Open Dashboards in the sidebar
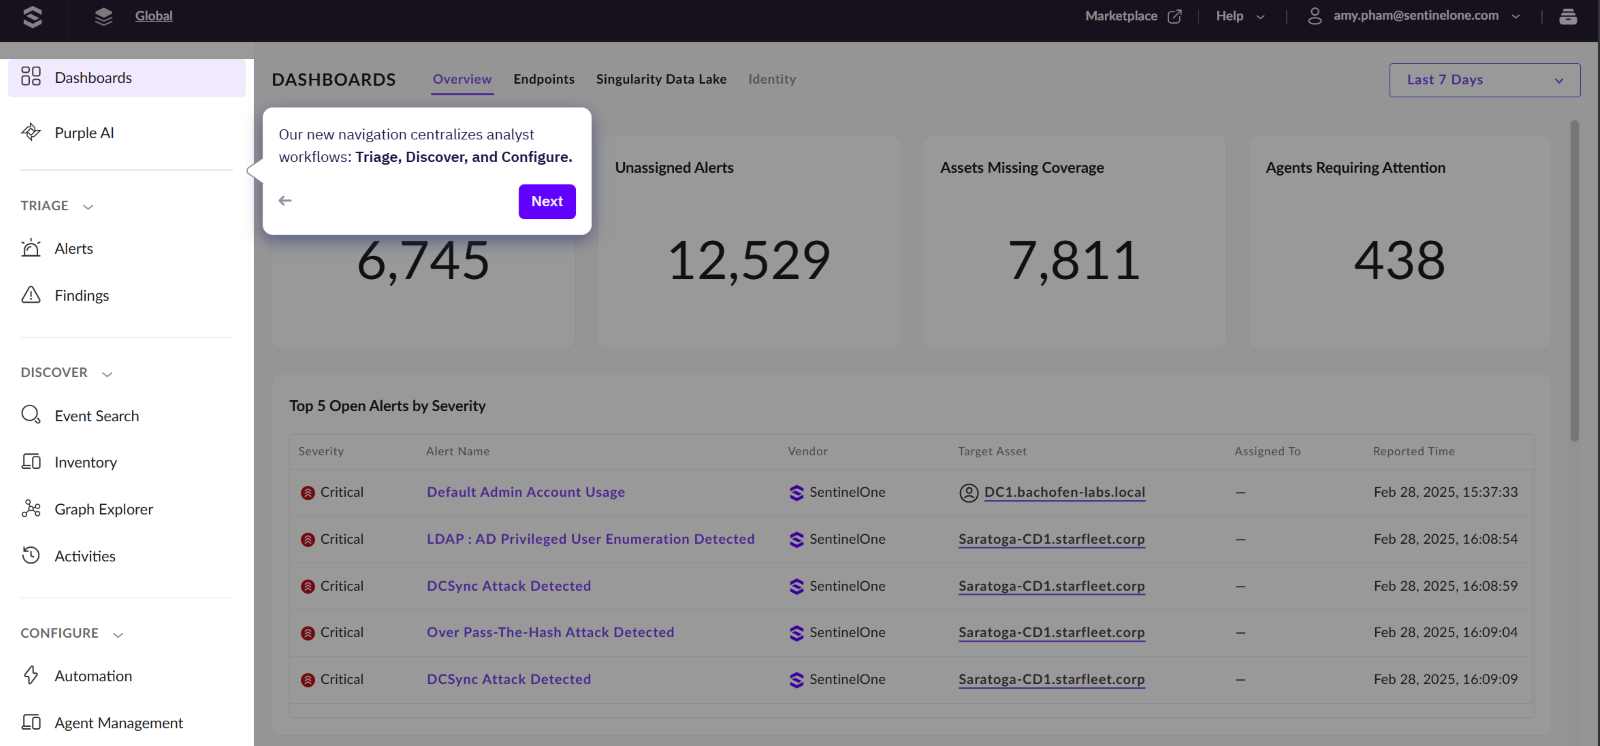The image size is (1600, 746). (127, 78)
